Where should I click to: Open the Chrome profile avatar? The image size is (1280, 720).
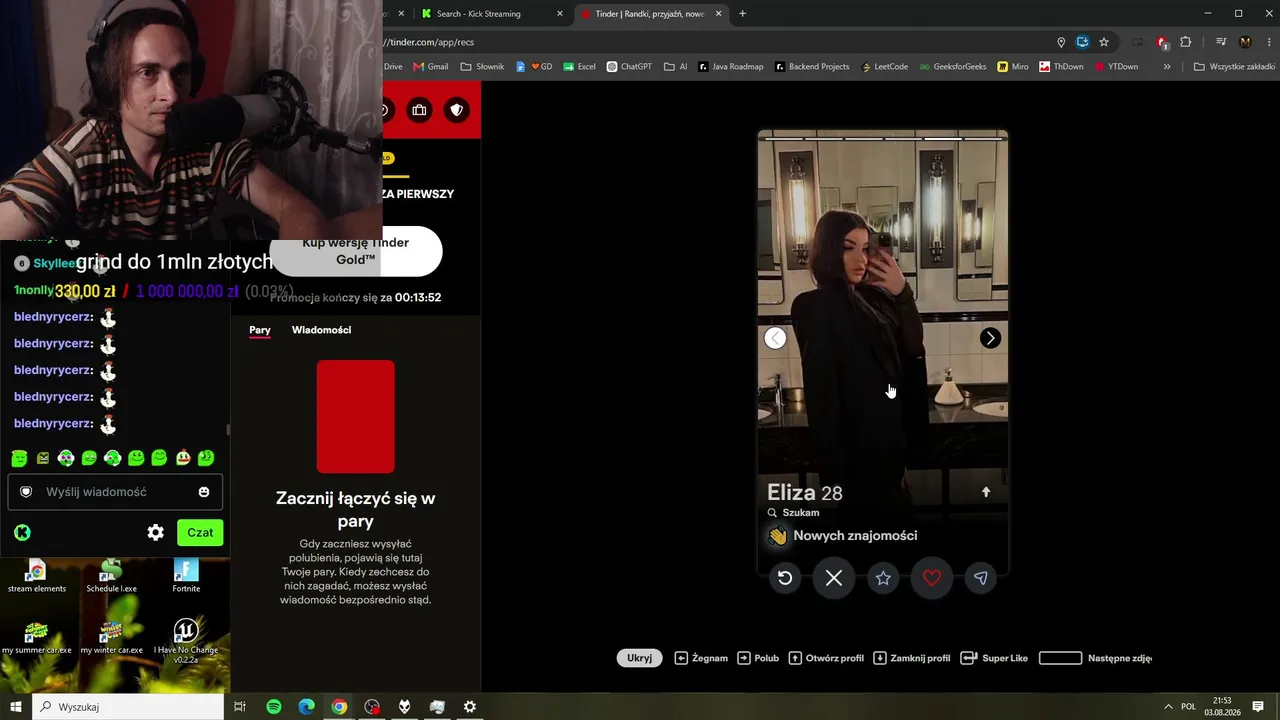pos(1245,42)
